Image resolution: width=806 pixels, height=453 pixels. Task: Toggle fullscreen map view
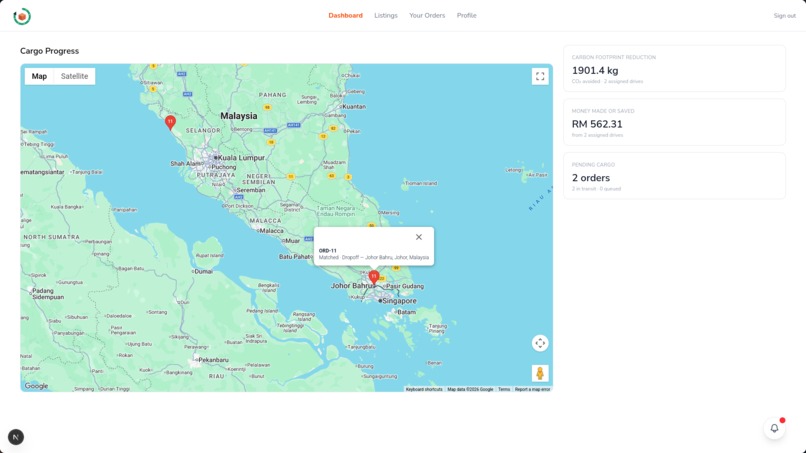pyautogui.click(x=540, y=77)
